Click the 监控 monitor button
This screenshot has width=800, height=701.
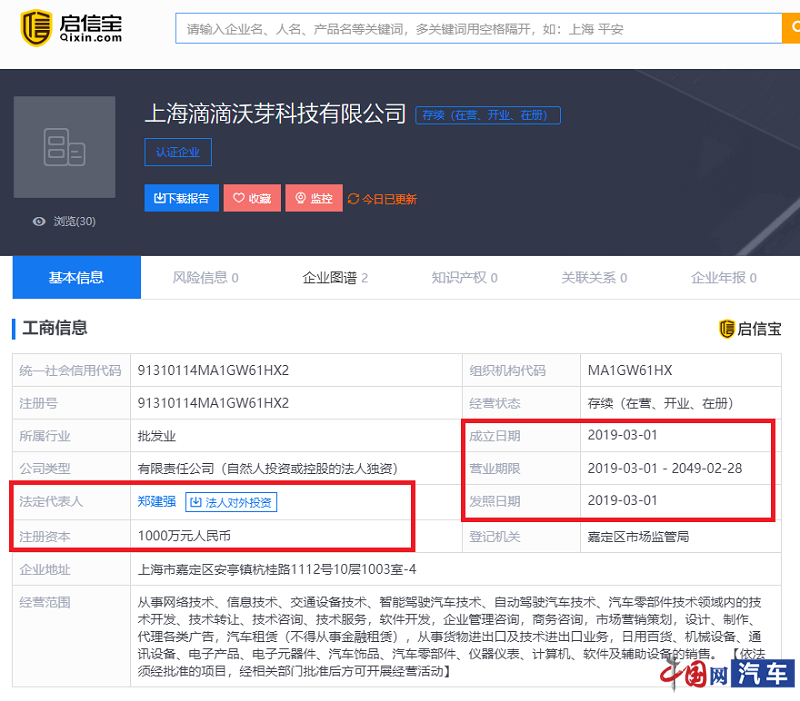(x=314, y=198)
